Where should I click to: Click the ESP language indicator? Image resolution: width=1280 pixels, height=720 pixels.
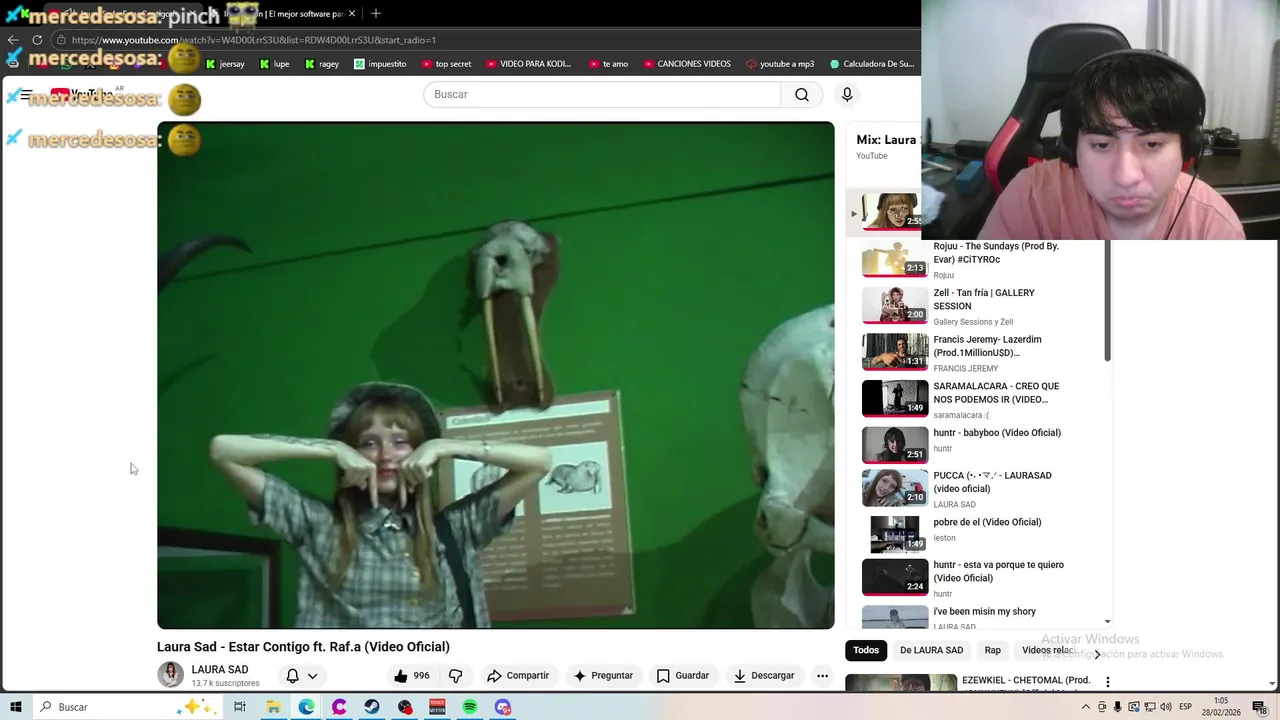[1185, 707]
